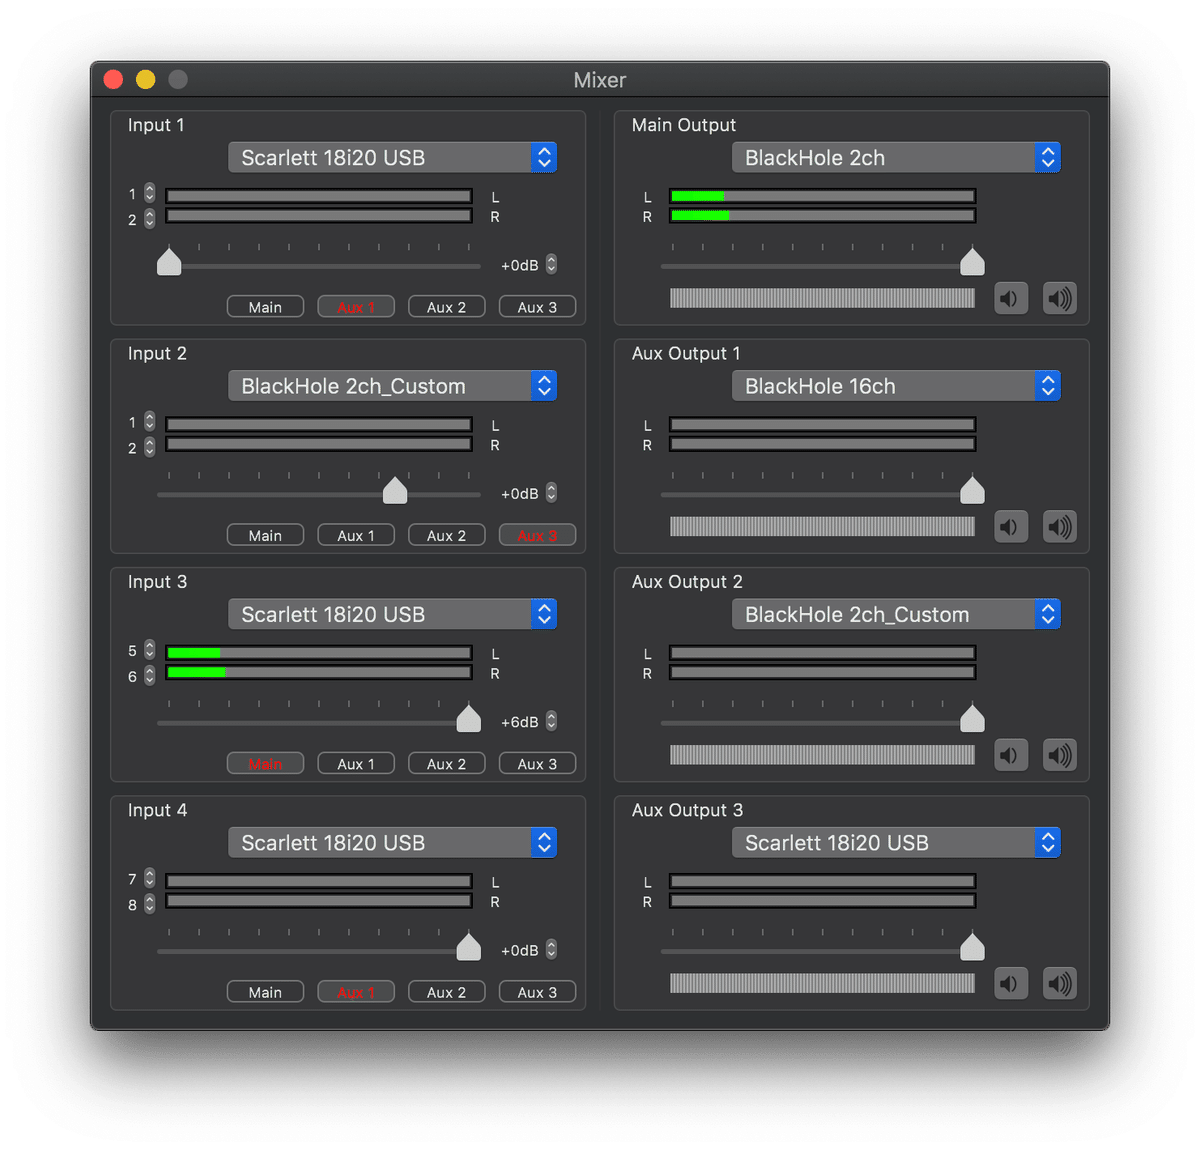Image resolution: width=1200 pixels, height=1150 pixels.
Task: Click Aux Output 1 volume slider handle
Action: (x=972, y=490)
